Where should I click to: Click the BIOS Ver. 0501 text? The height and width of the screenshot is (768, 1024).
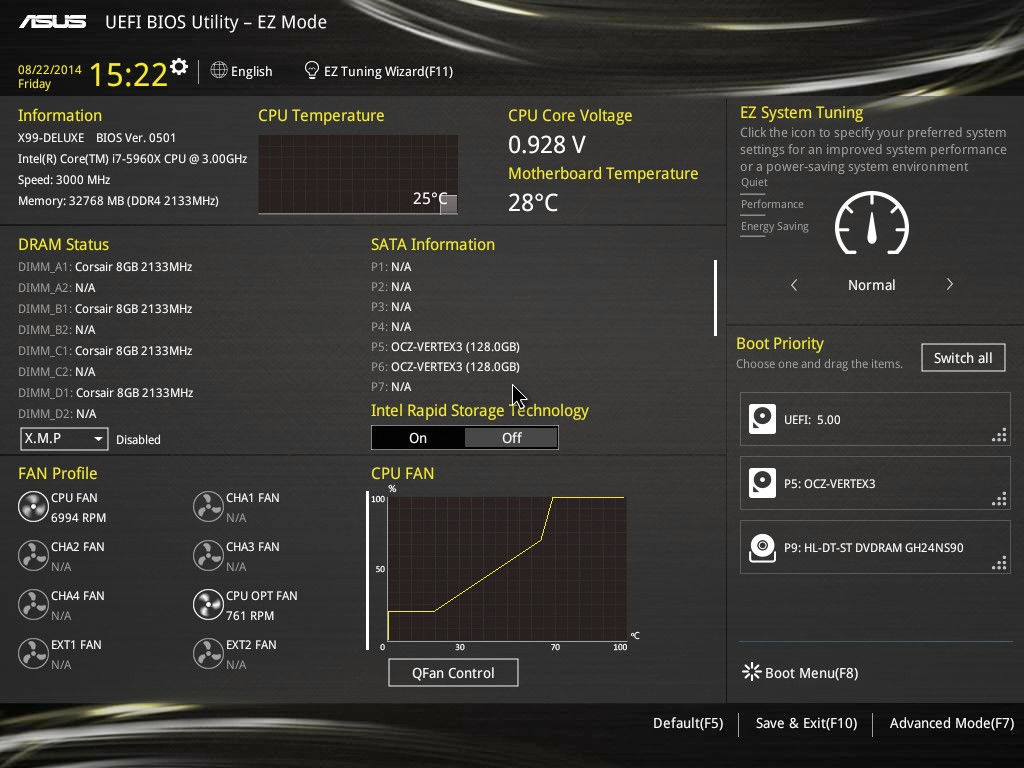136,138
